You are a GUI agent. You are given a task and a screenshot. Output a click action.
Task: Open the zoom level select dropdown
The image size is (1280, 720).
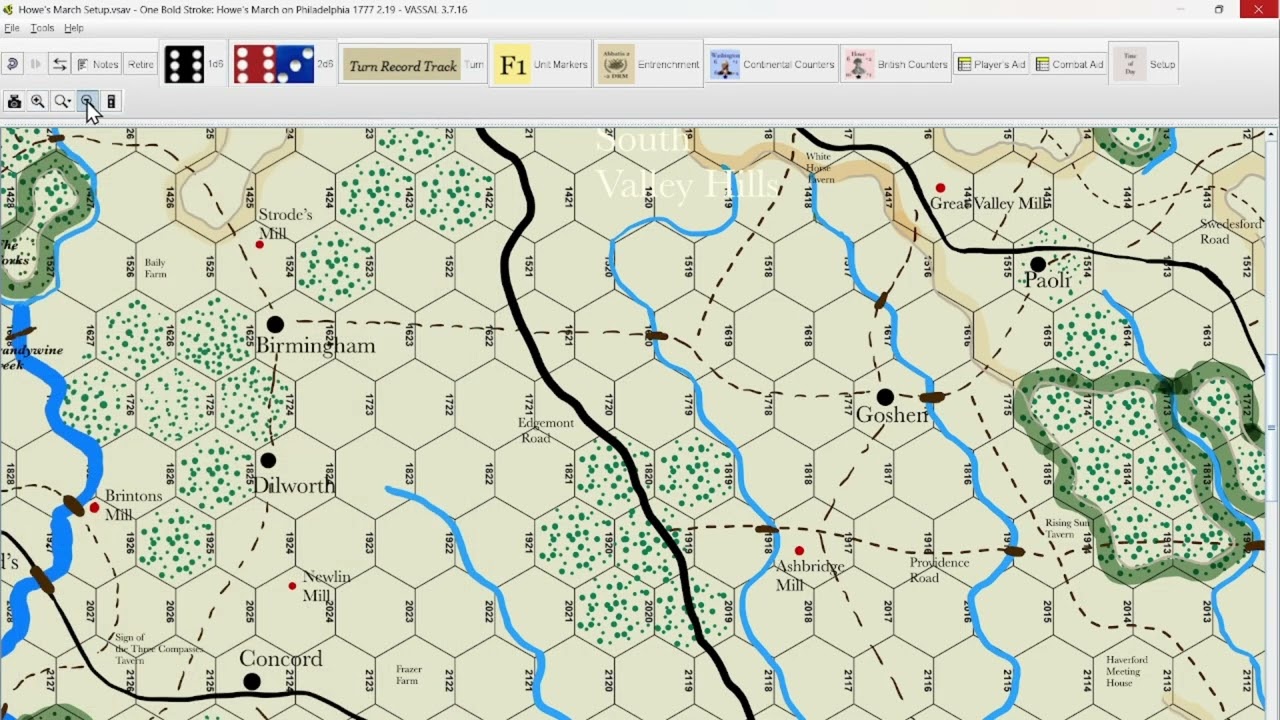click(62, 101)
